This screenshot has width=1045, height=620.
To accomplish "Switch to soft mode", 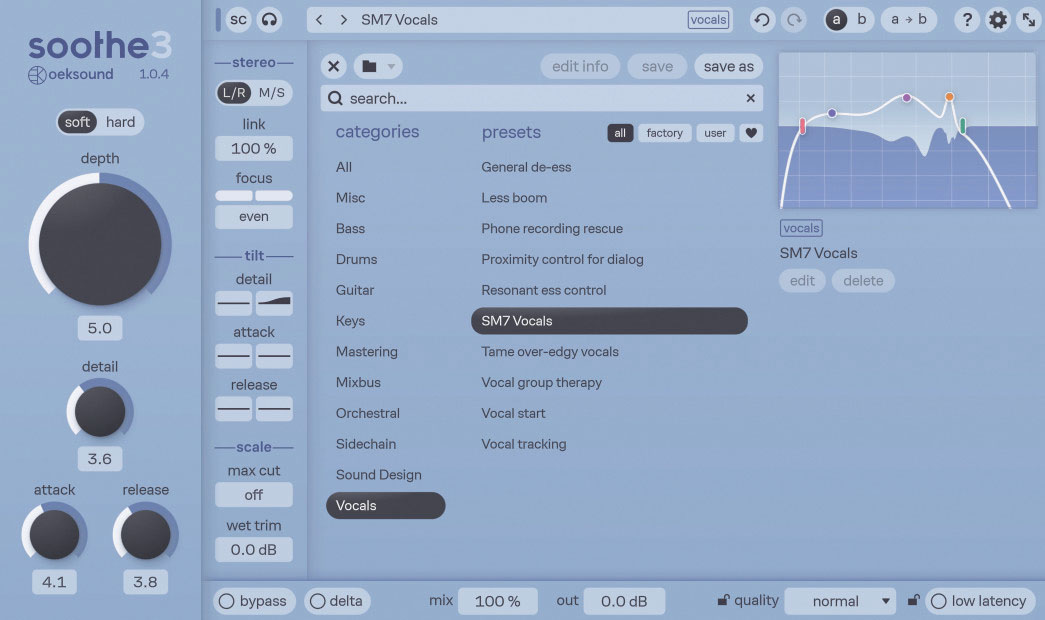I will tap(77, 122).
